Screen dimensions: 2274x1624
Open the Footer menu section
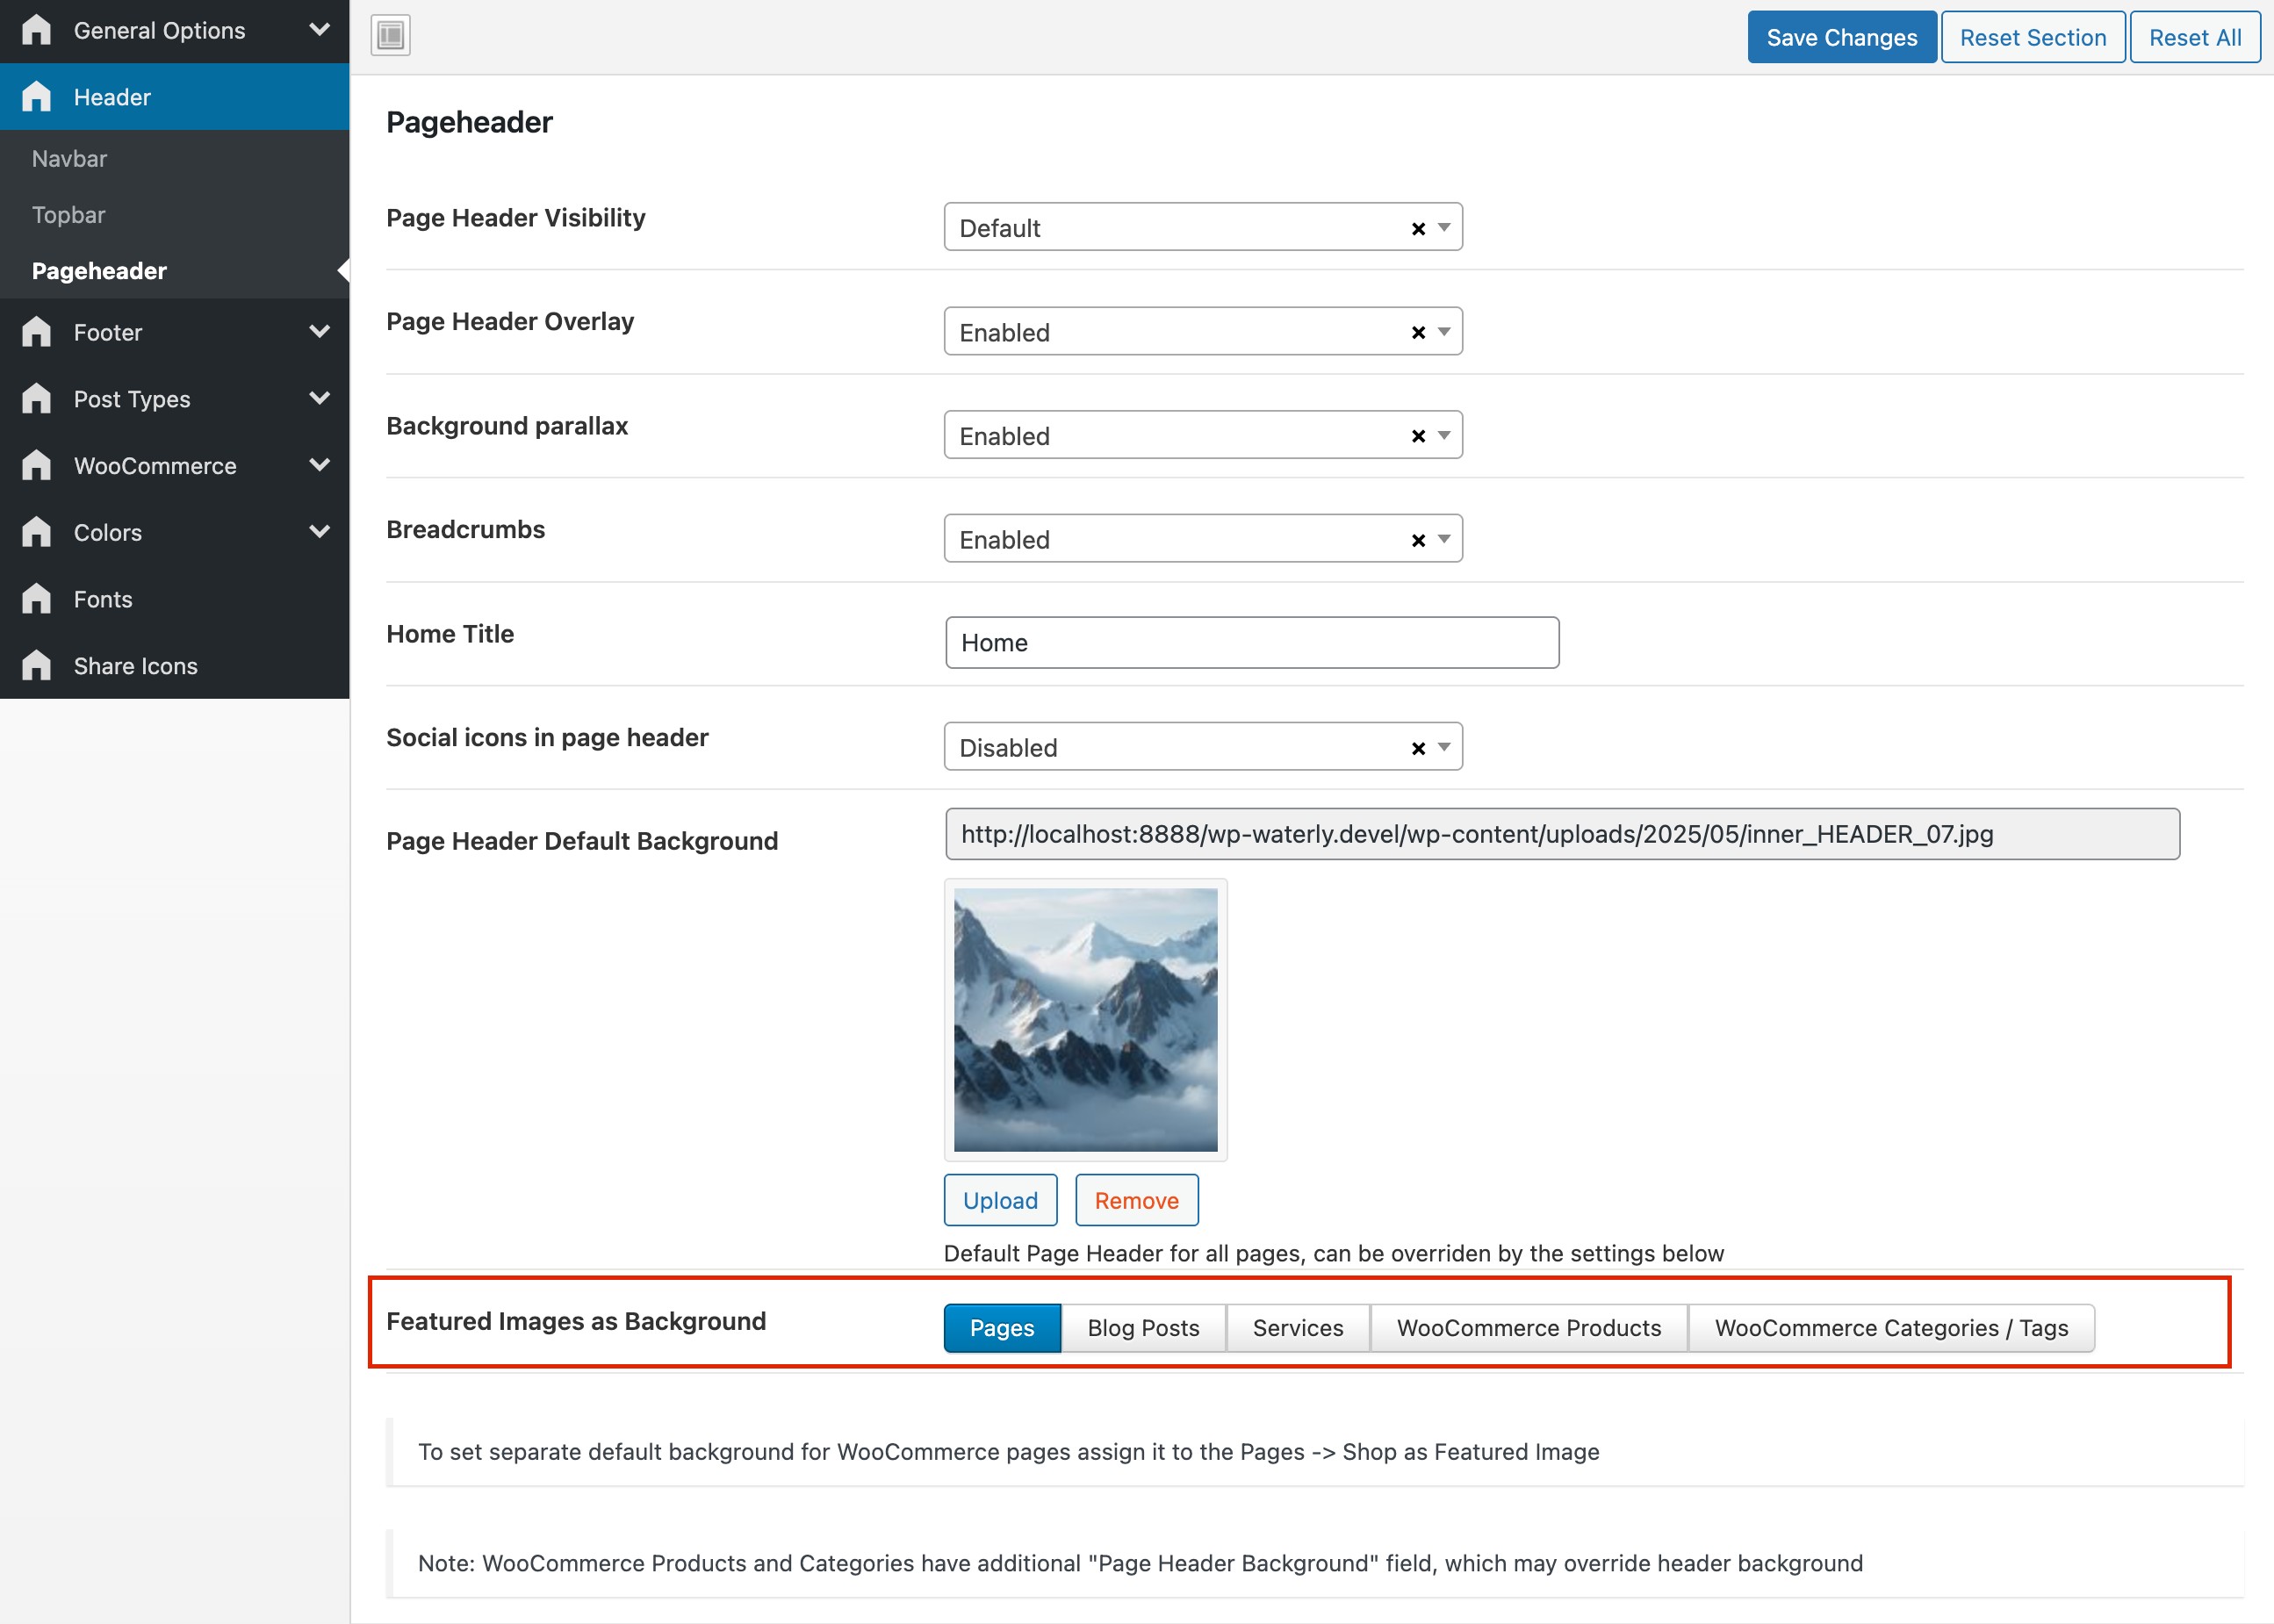(175, 331)
